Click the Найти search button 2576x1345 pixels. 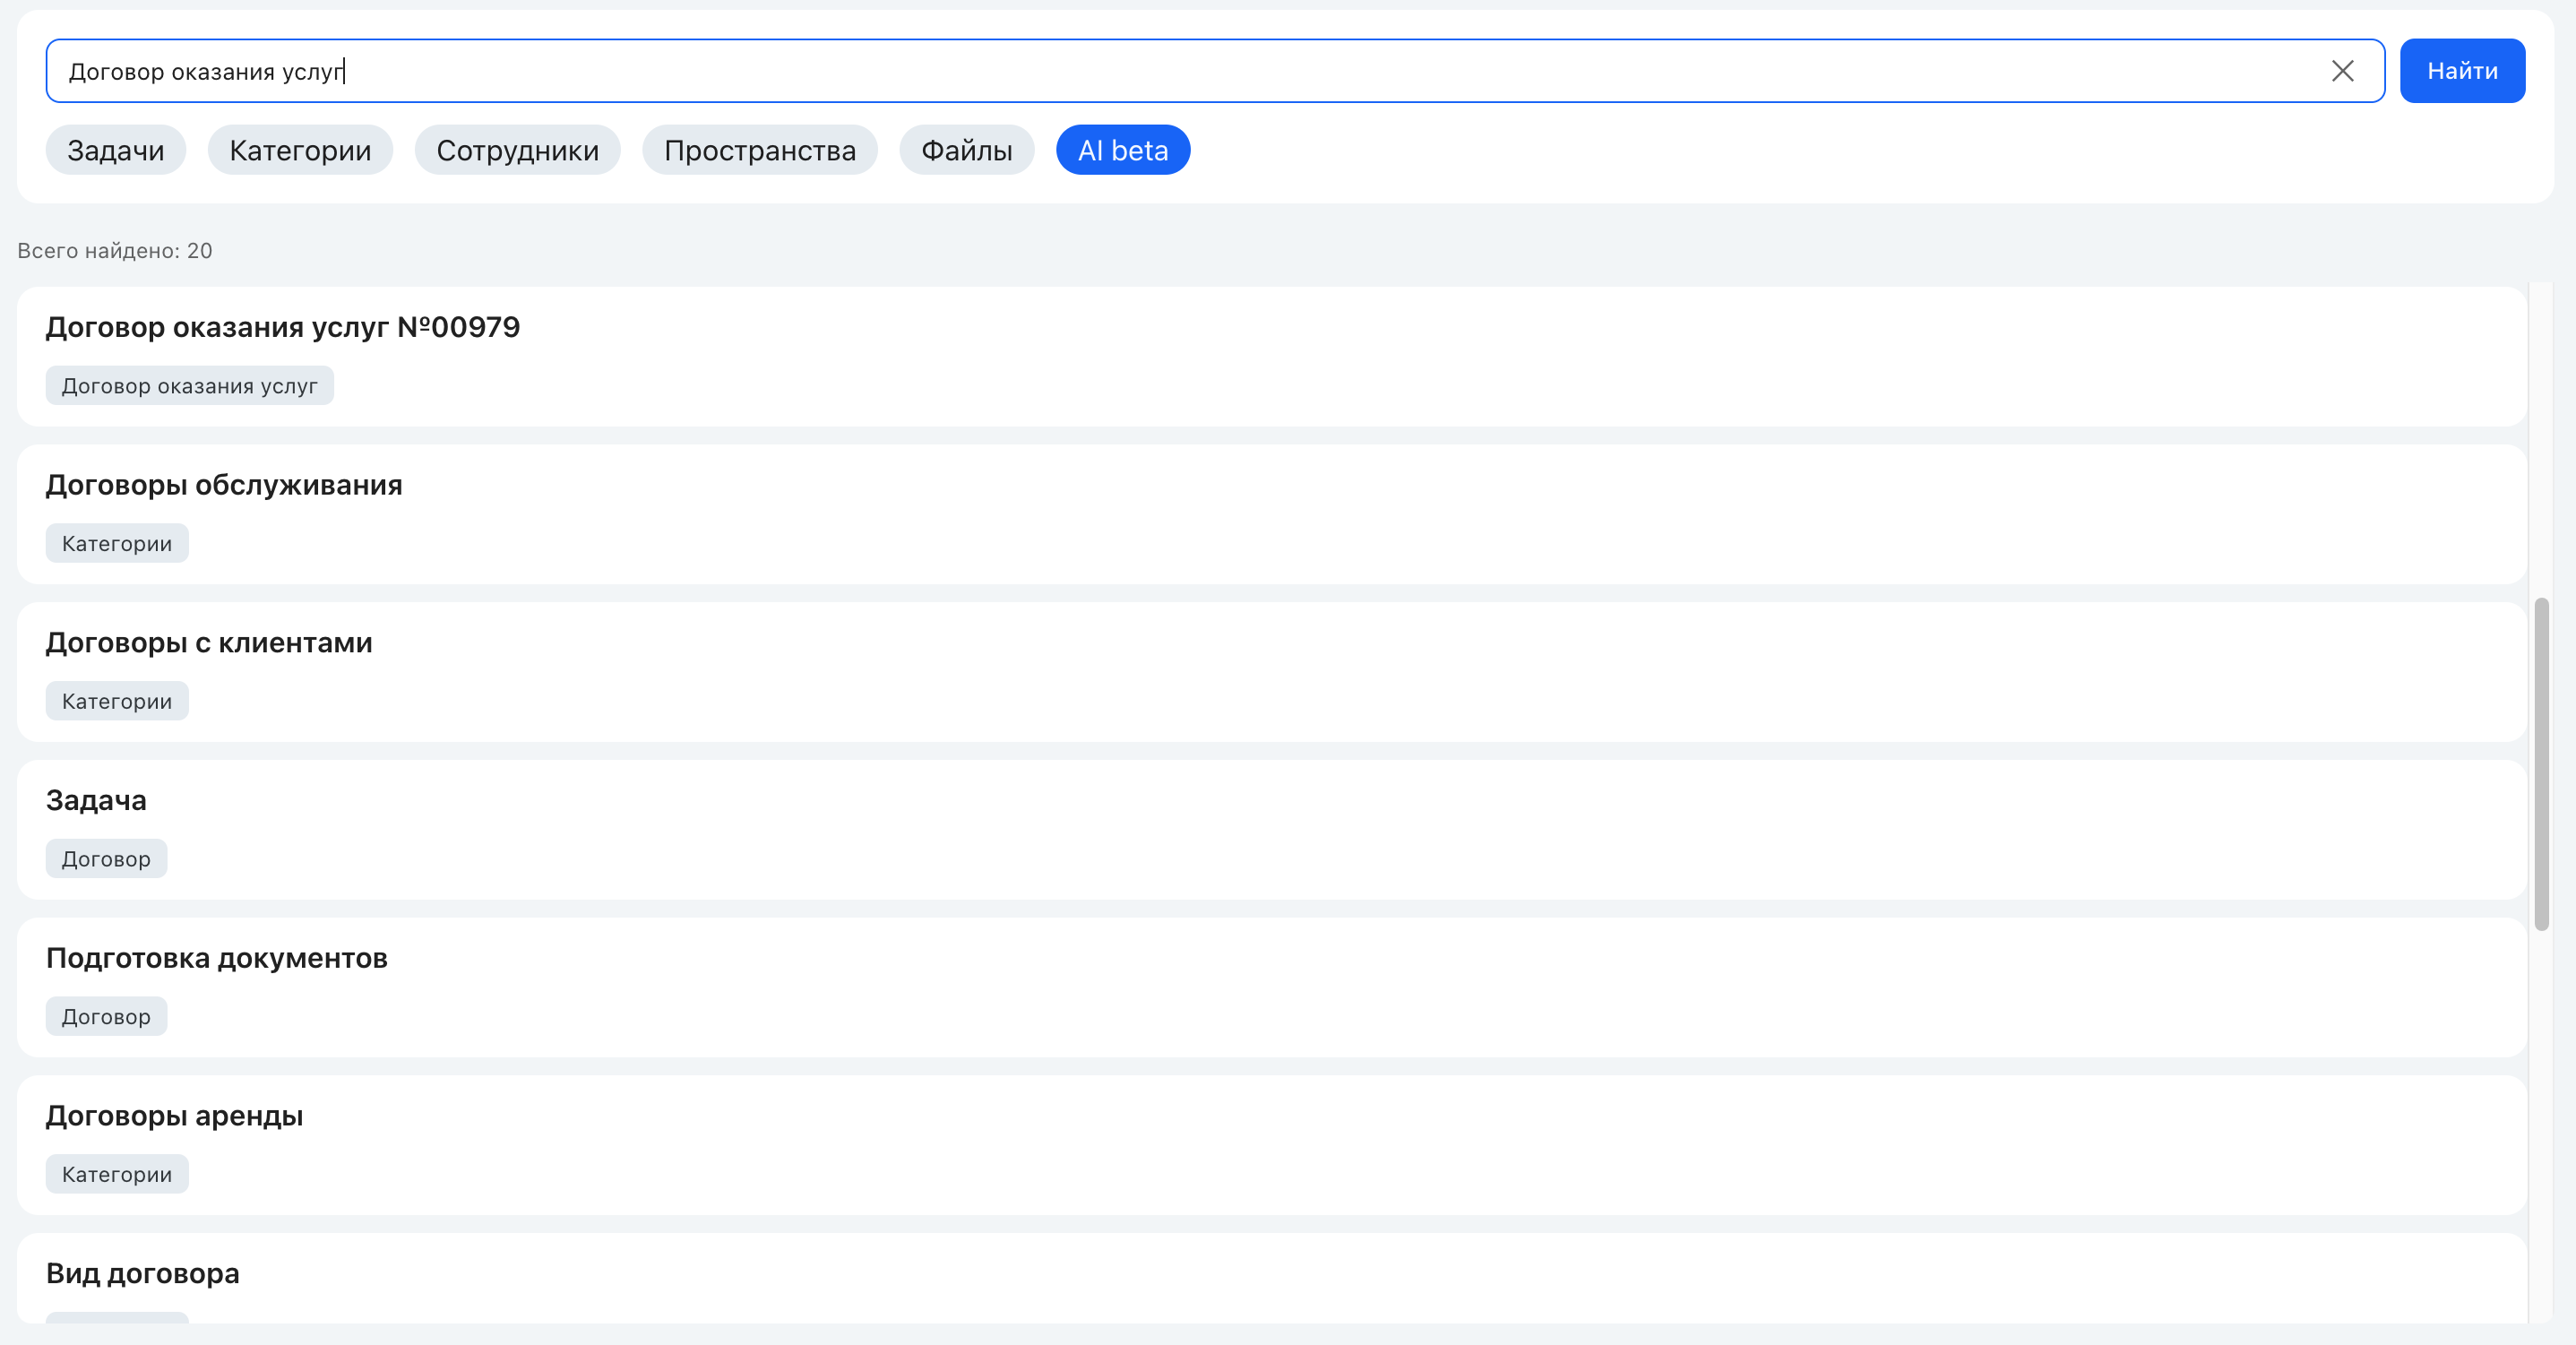click(x=2462, y=71)
